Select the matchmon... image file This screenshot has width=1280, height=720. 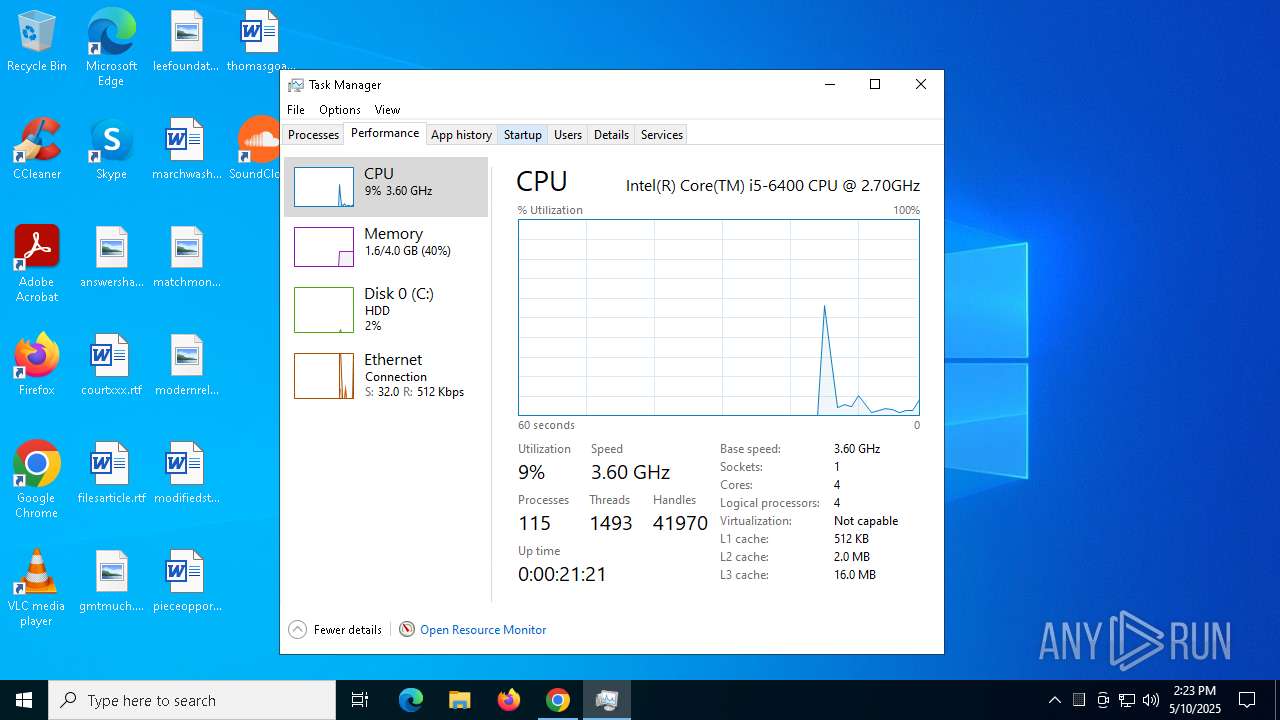(x=186, y=258)
